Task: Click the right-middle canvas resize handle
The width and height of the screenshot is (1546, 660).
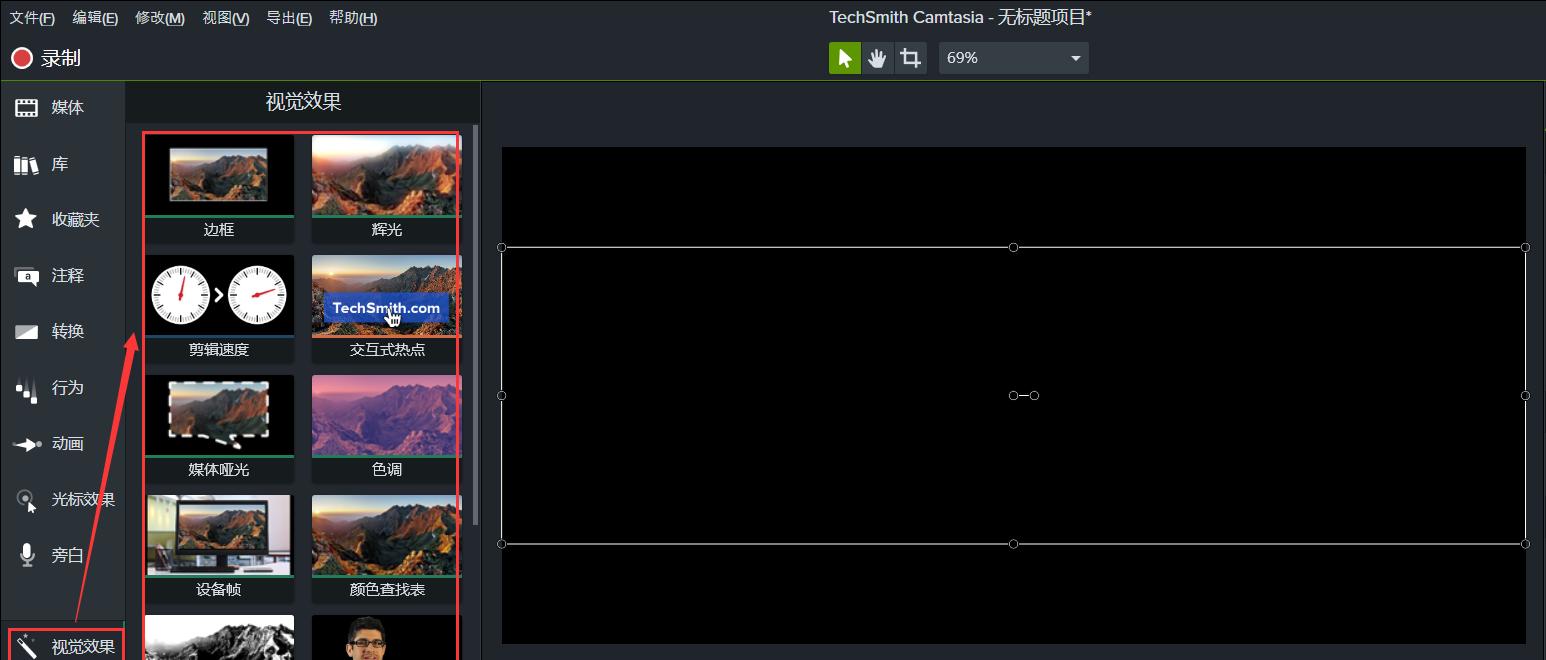Action: 1525,395
